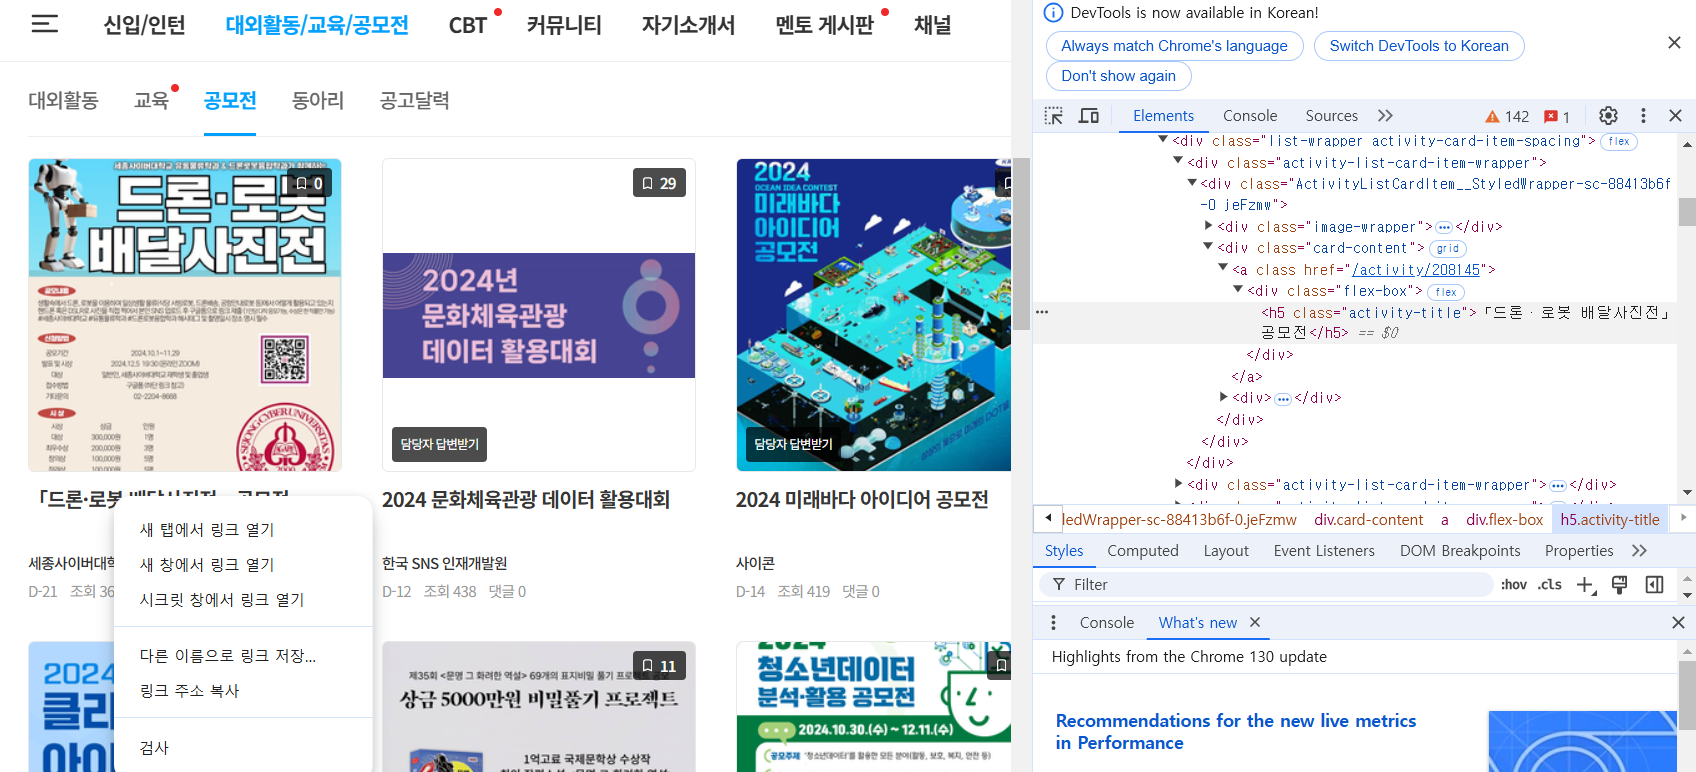Toggle the computed styles sidebar icon
This screenshot has height=772, width=1696.
tap(1655, 585)
